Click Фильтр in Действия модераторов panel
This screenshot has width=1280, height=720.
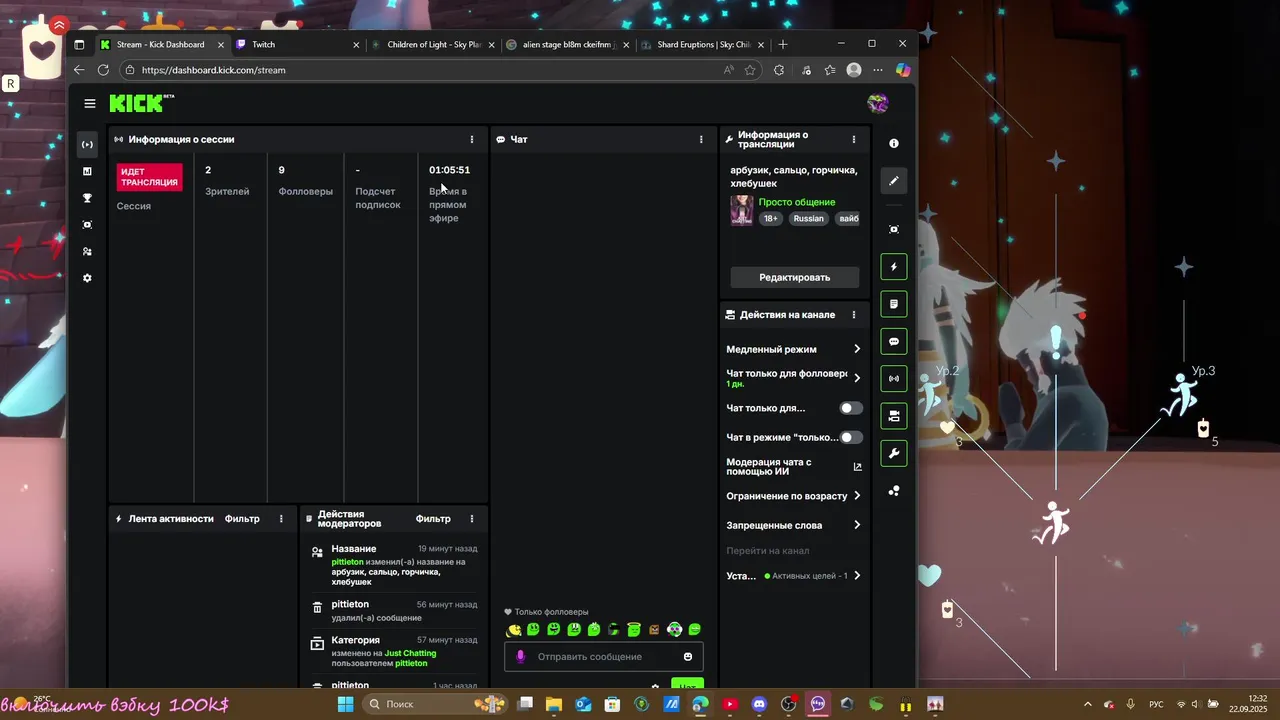[x=433, y=519]
